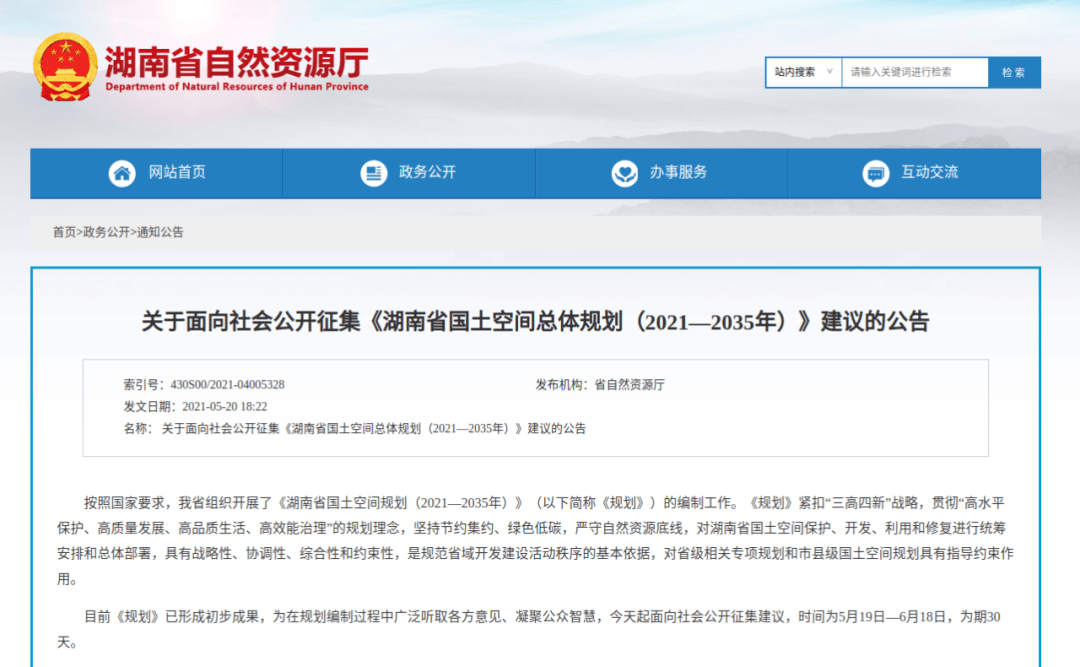Viewport: 1080px width, 667px height.
Task: Click 政务公开 in the breadcrumb trail
Action: click(x=106, y=232)
